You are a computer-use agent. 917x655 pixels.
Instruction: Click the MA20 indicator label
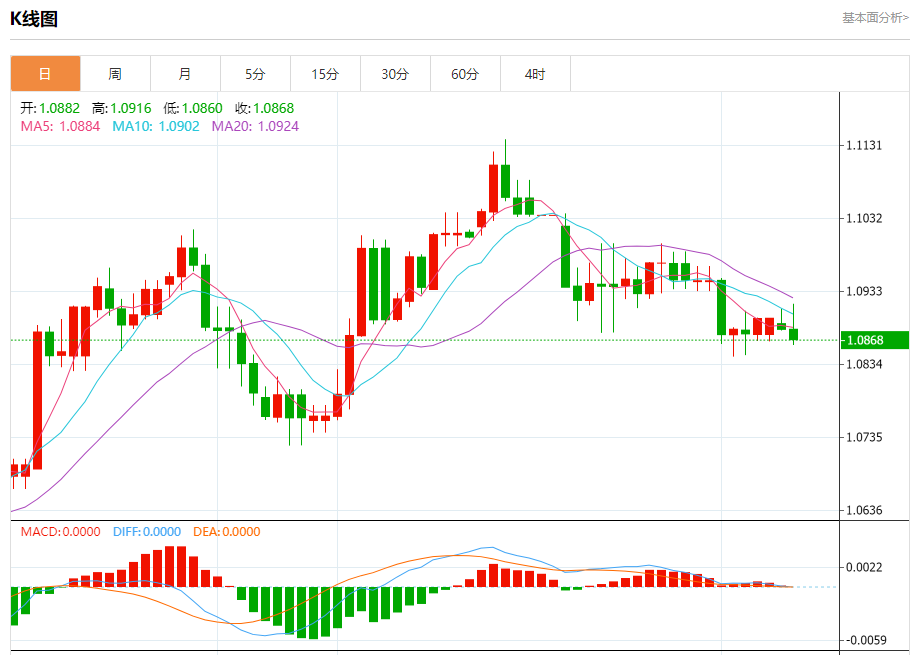tap(255, 126)
